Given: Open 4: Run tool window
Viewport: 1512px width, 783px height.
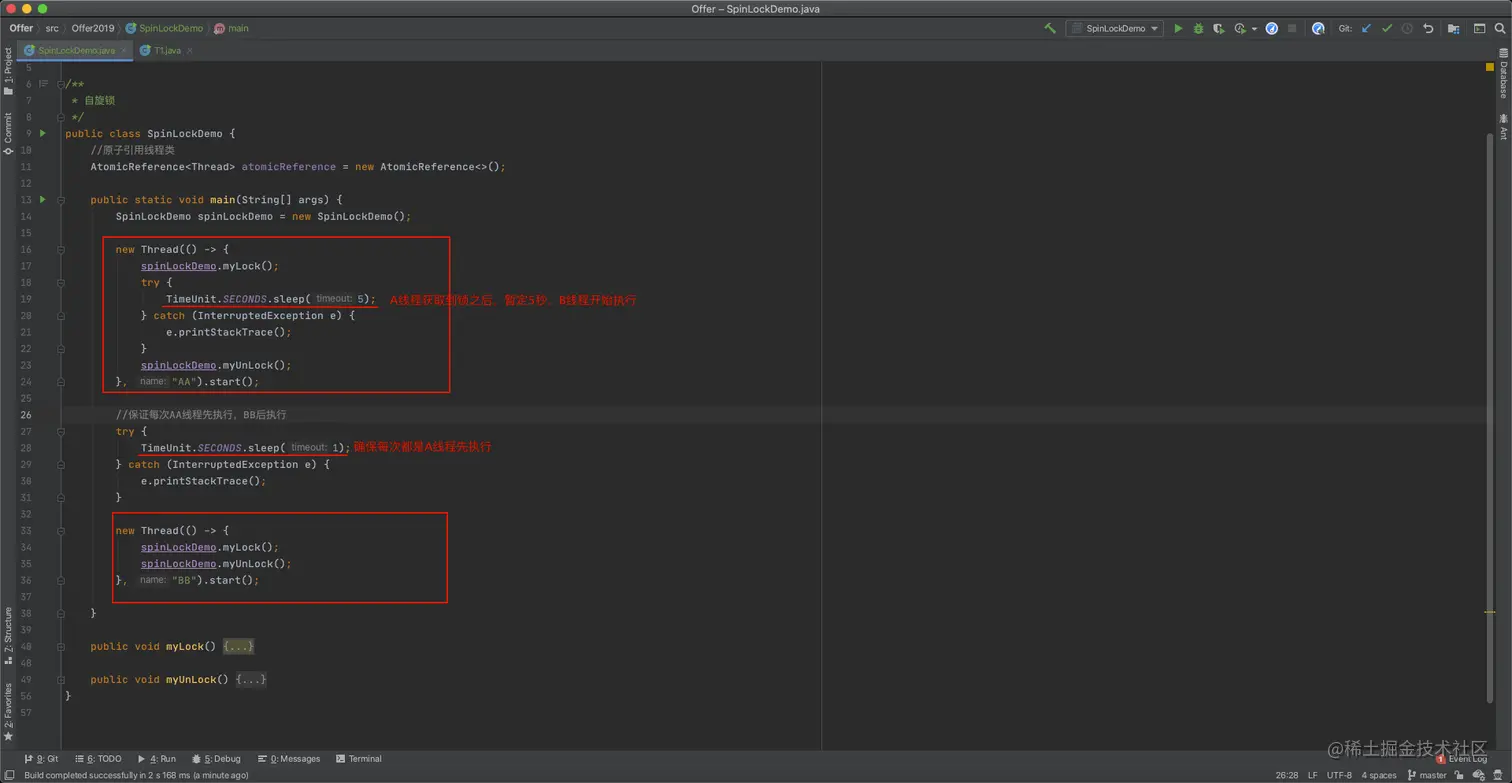Looking at the screenshot, I should [x=156, y=759].
